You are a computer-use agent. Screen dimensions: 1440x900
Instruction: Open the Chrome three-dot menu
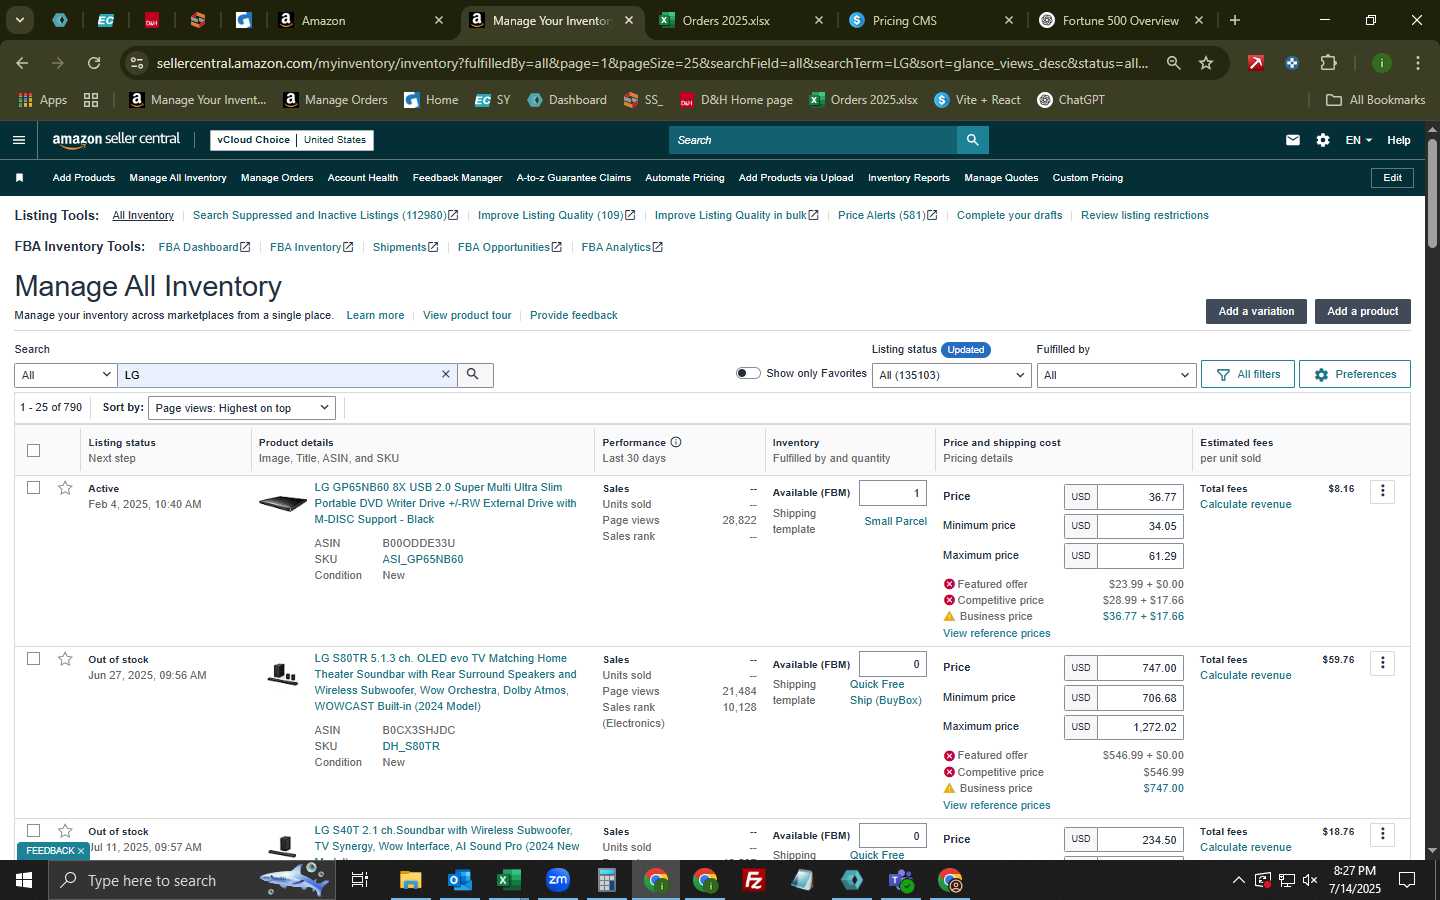point(1417,63)
